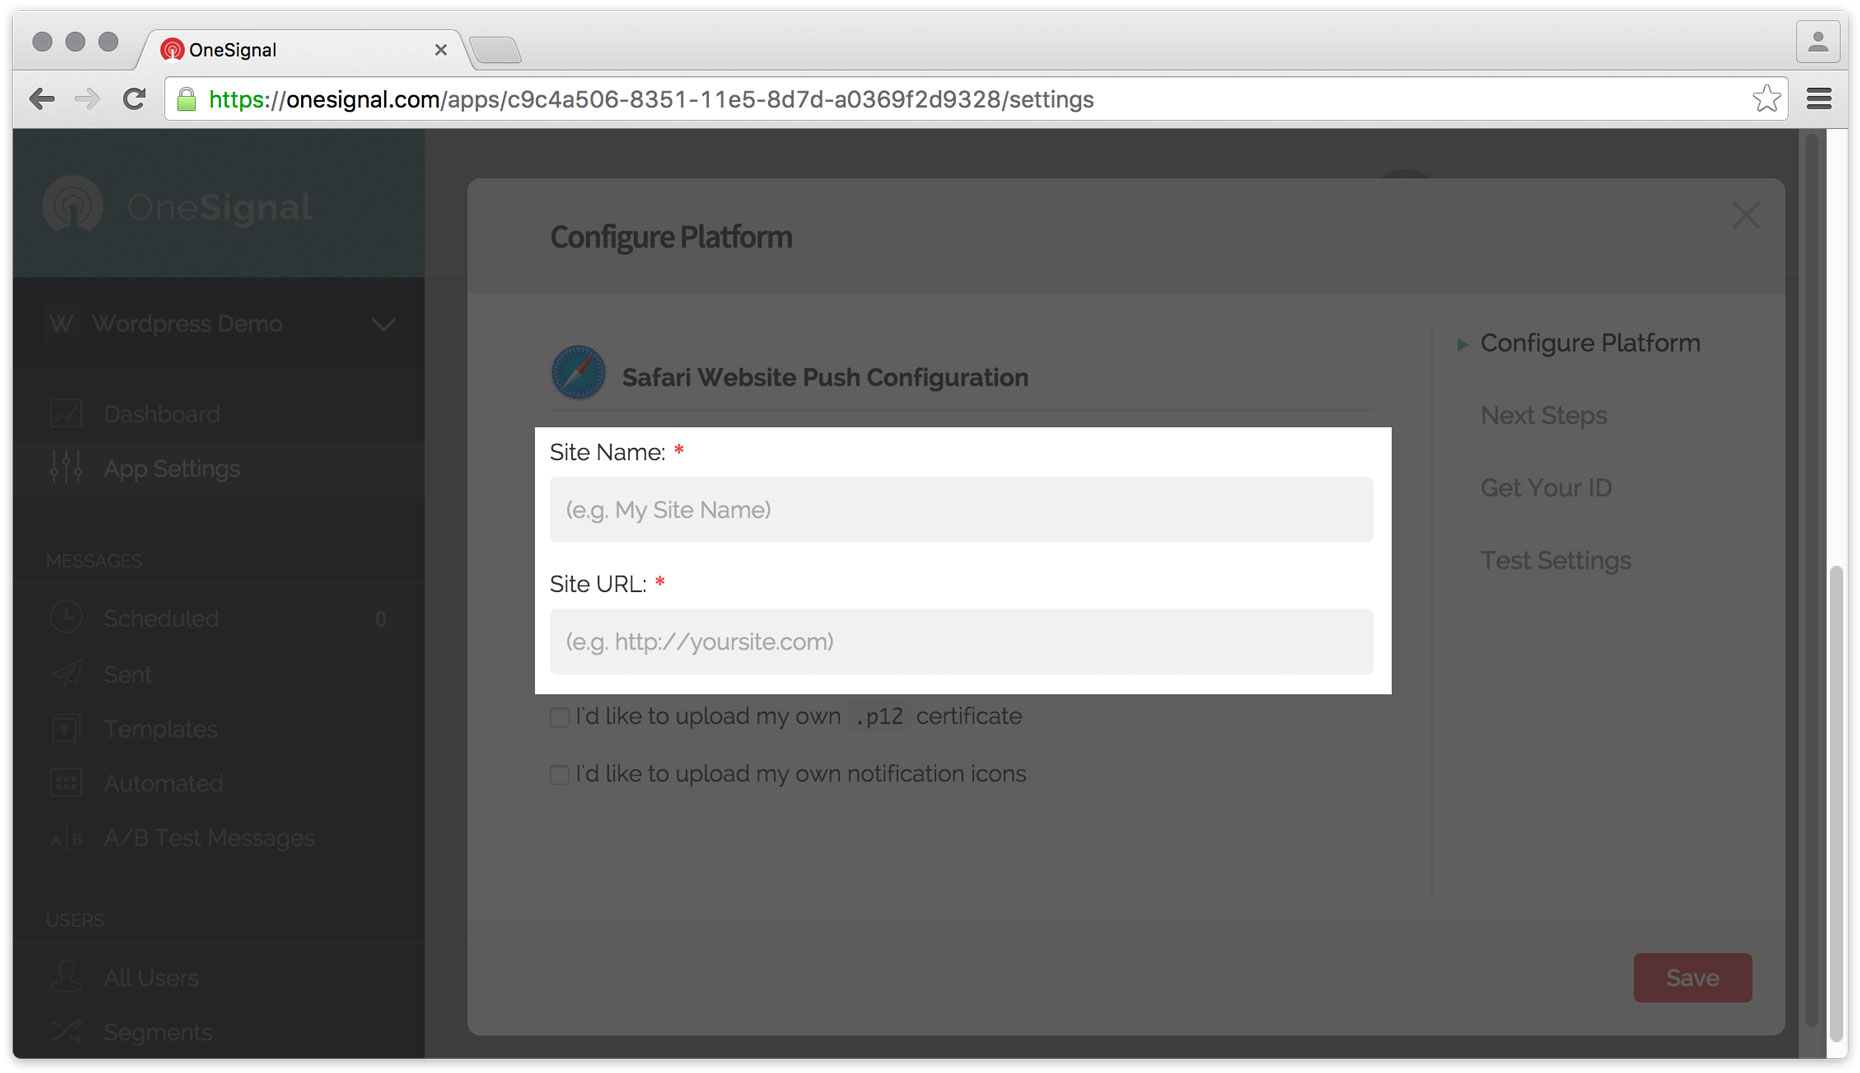Click the page vertical scrollbar

pyautogui.click(x=1836, y=800)
